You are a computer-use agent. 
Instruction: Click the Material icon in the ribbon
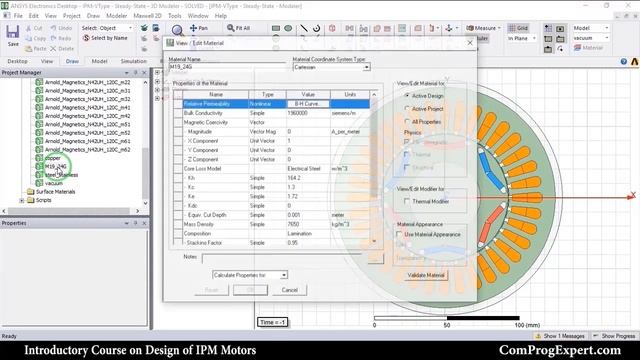coord(577,48)
